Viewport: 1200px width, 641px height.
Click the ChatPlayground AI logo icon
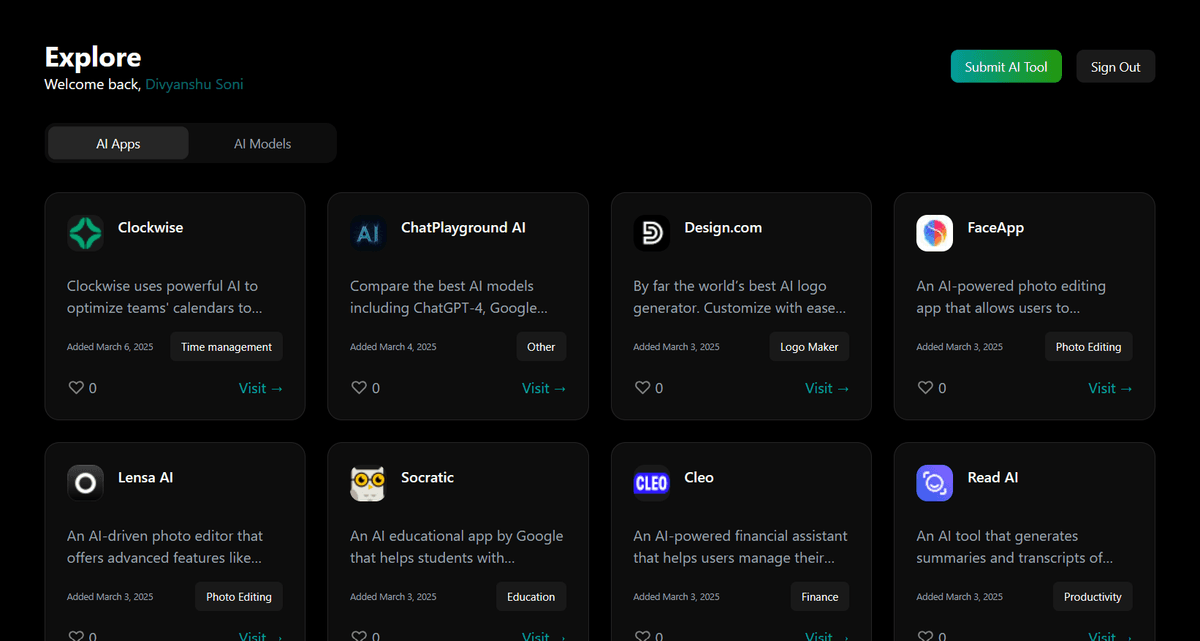tap(368, 233)
